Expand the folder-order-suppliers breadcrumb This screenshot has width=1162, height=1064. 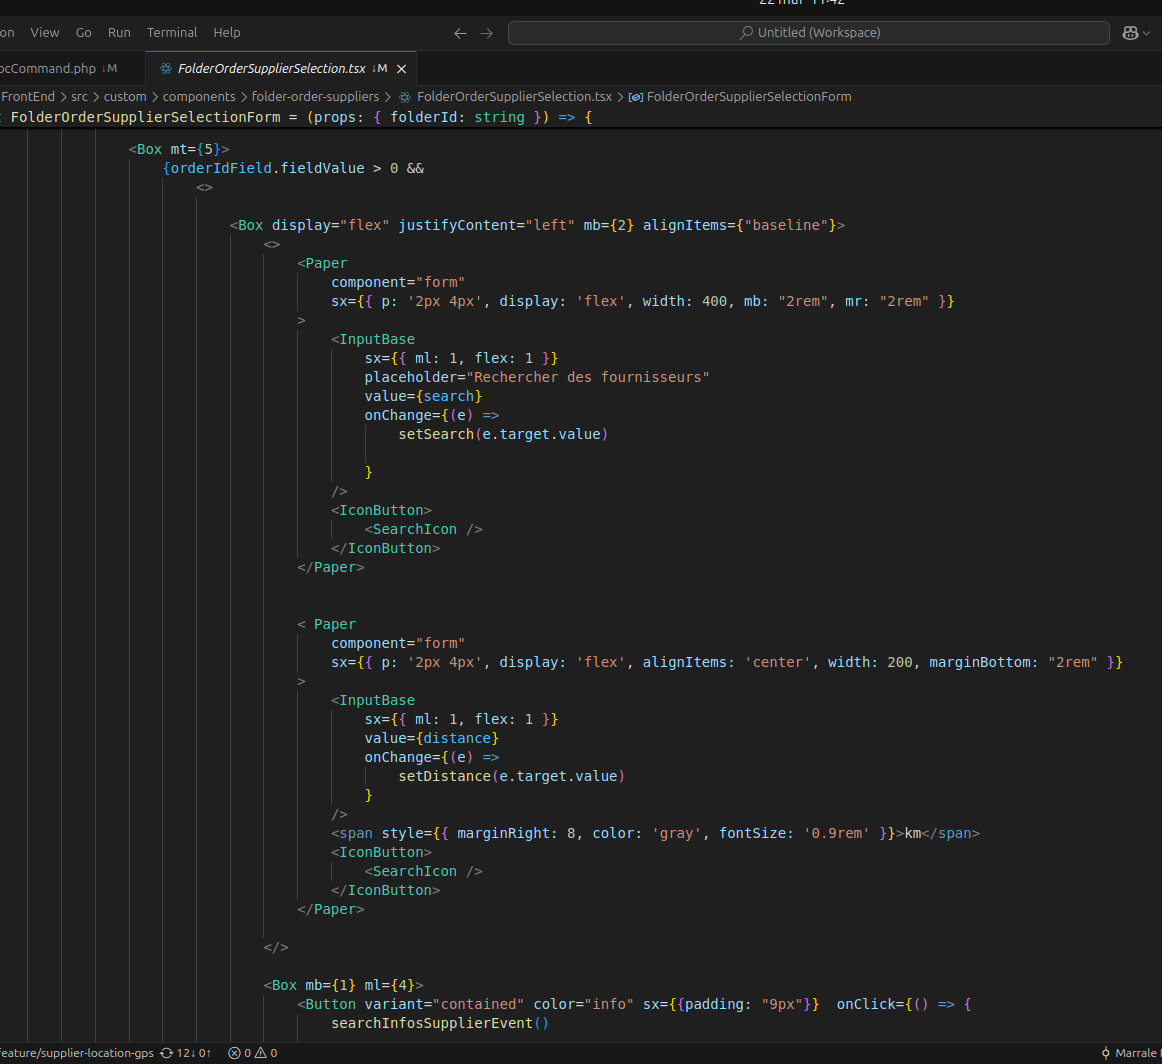pos(315,97)
